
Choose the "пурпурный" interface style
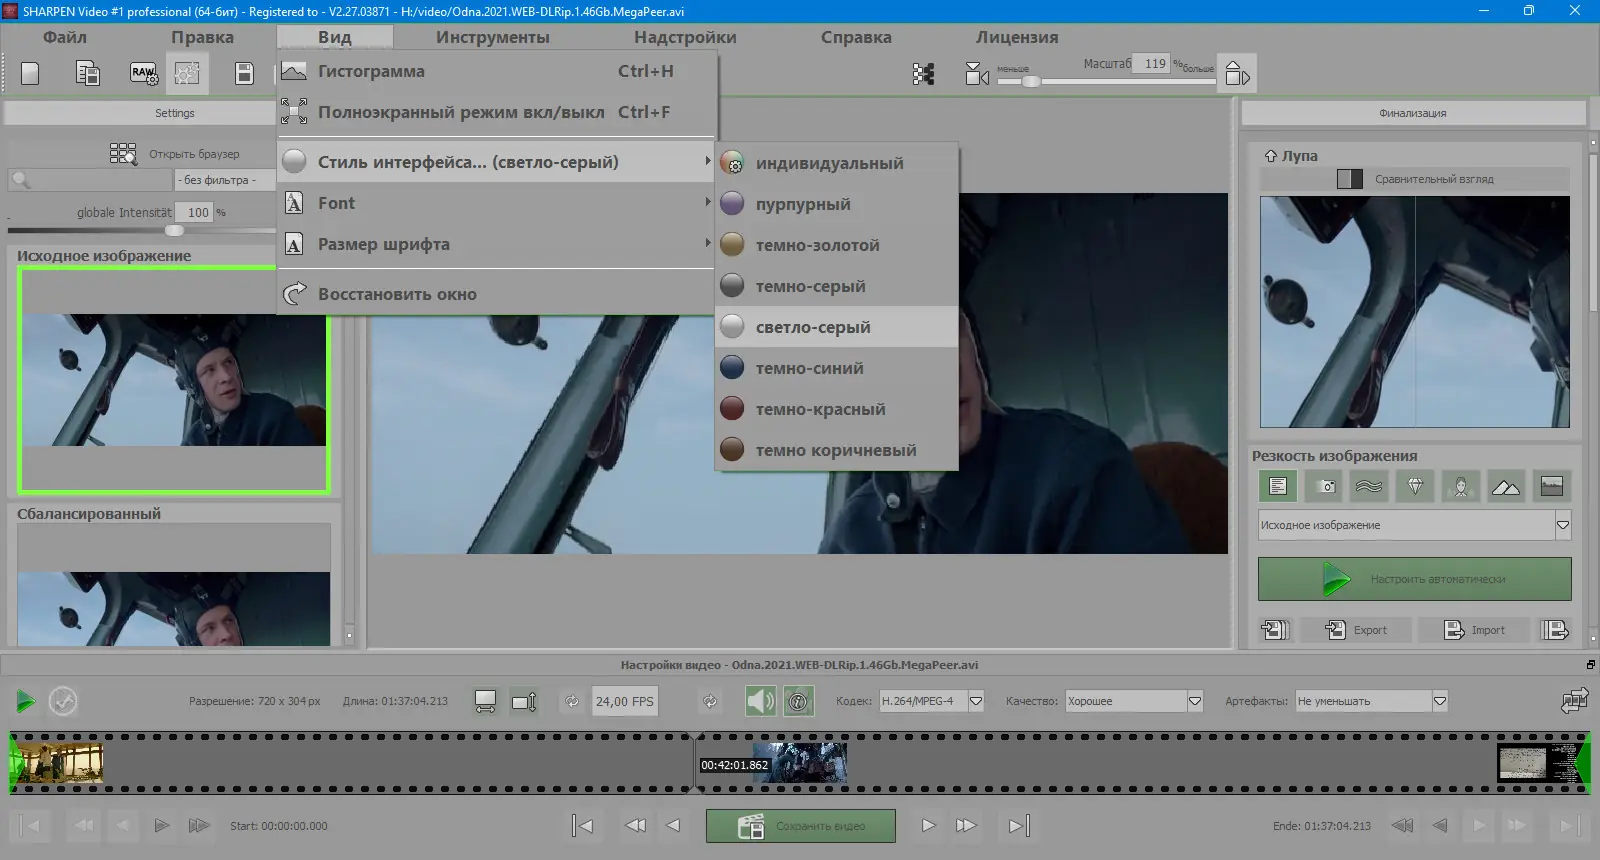click(837, 204)
